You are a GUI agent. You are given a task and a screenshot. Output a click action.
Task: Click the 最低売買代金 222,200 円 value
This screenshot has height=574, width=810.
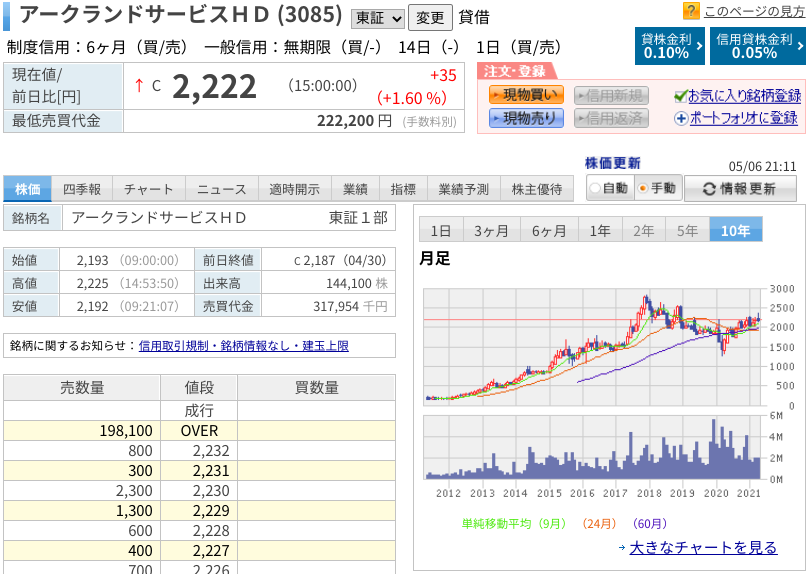354,121
